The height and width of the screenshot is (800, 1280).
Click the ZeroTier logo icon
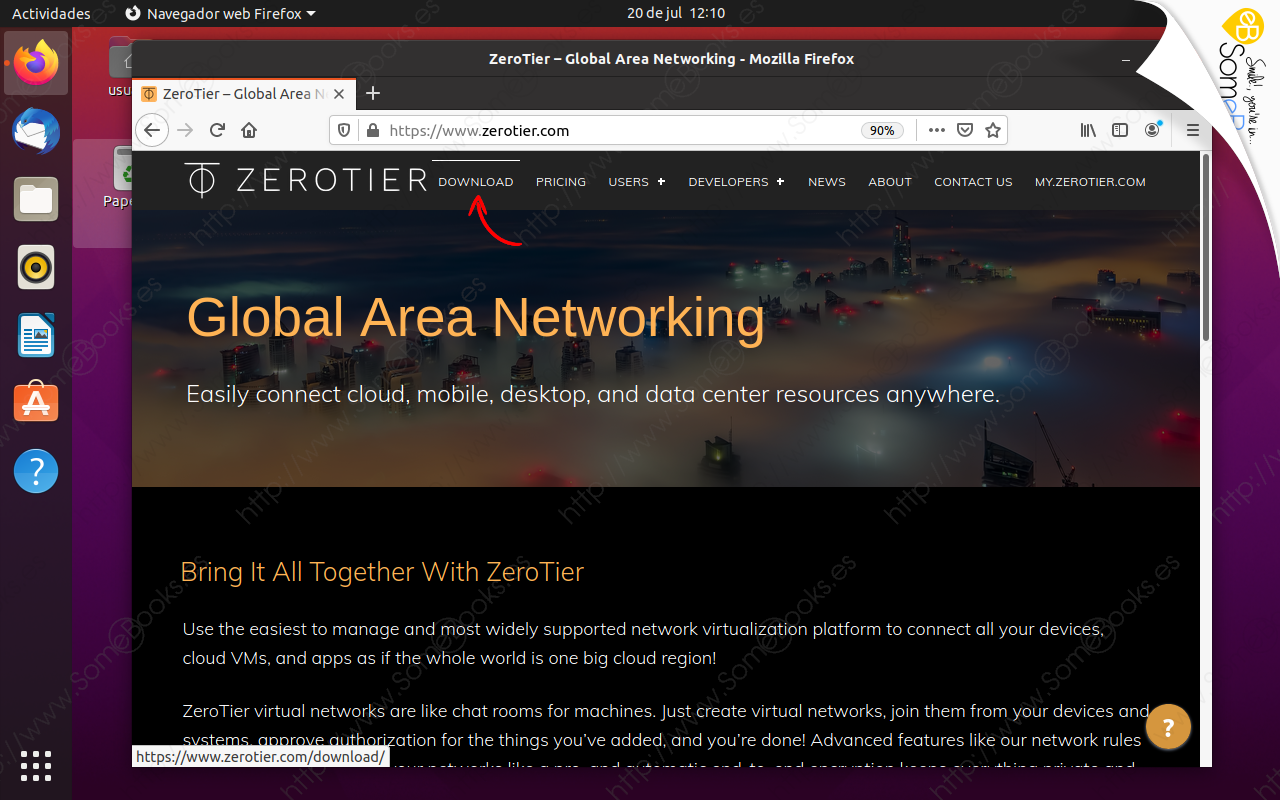click(201, 180)
